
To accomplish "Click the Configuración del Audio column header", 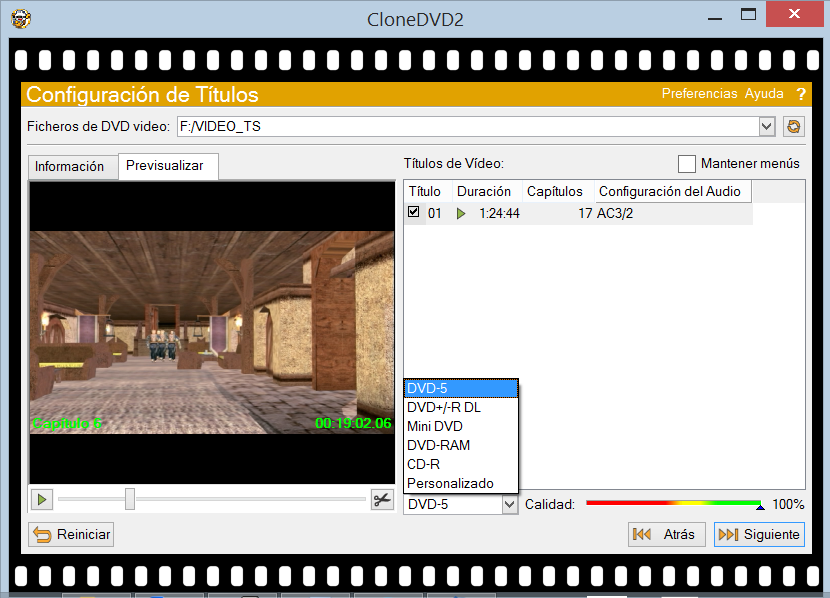I will click(x=672, y=192).
